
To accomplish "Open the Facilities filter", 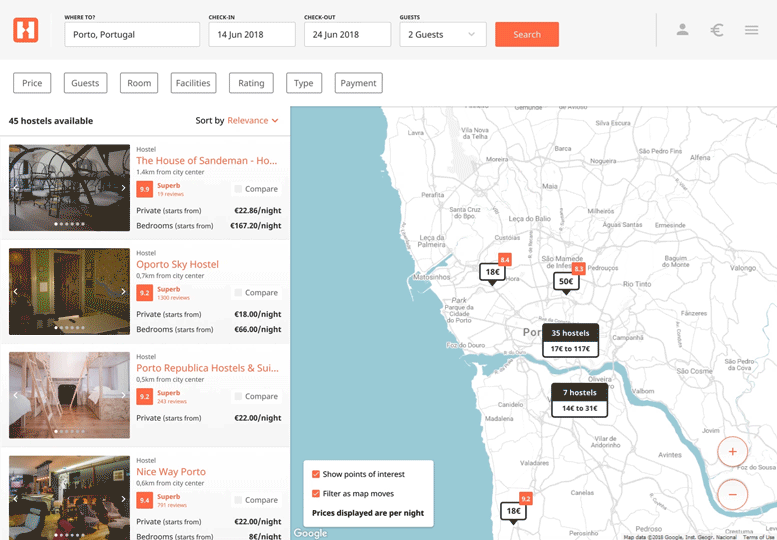I will (193, 83).
